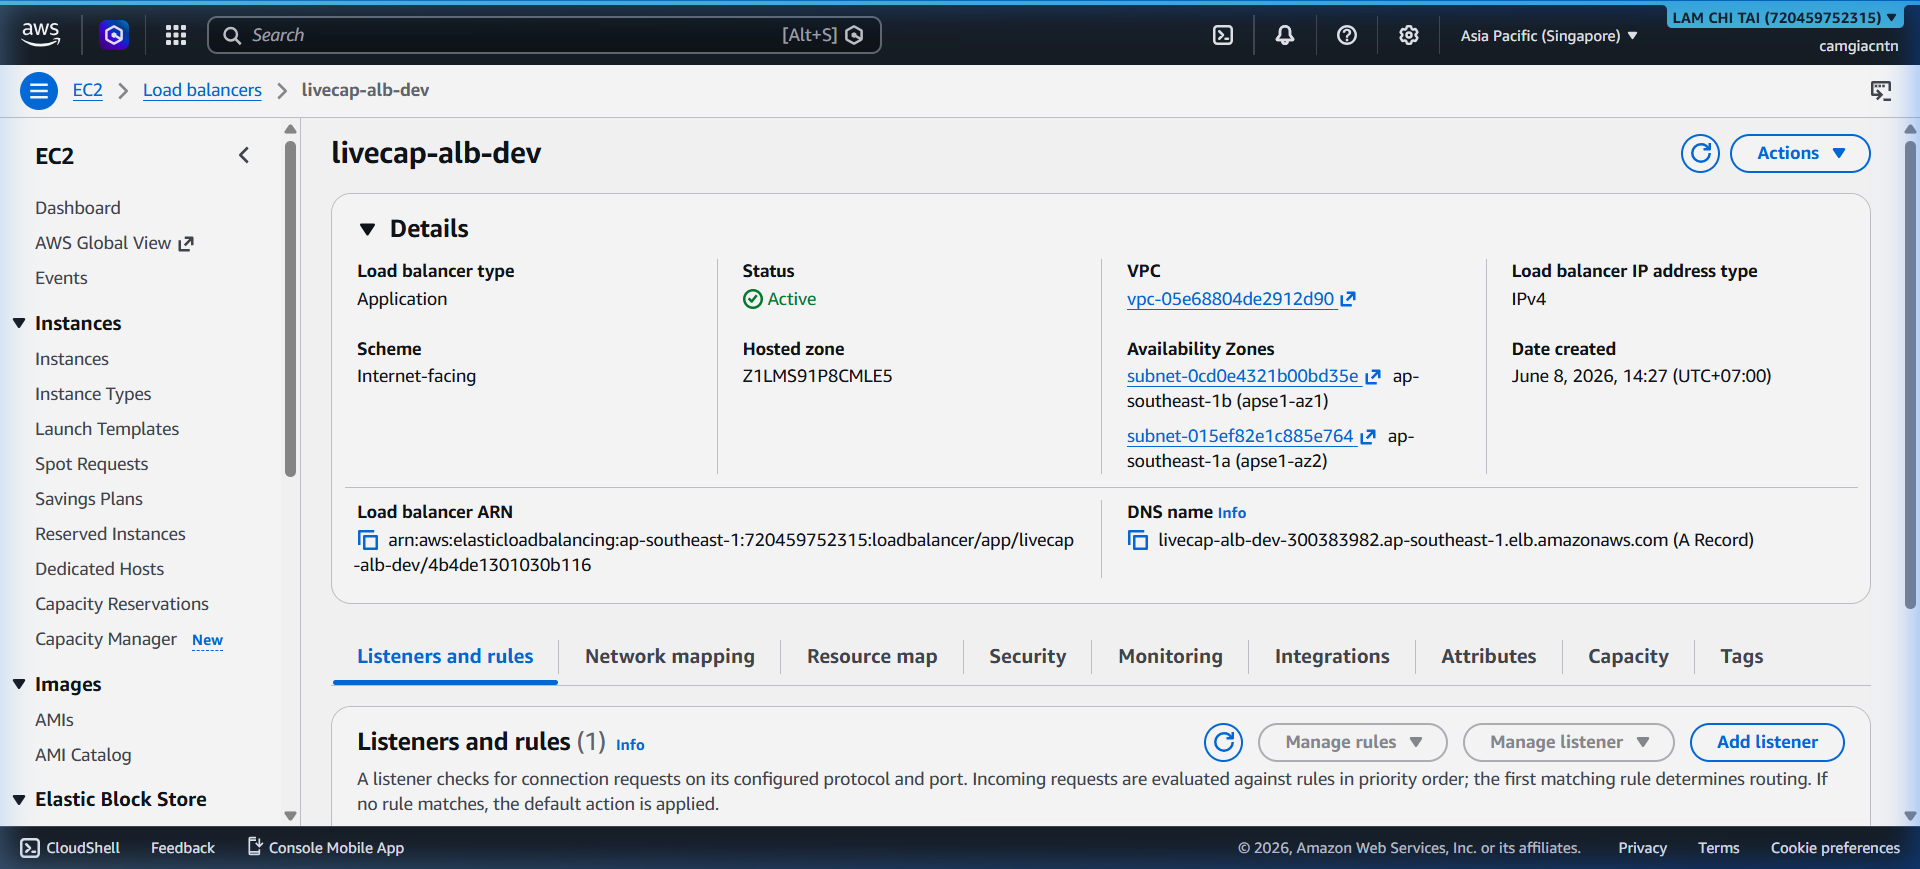This screenshot has height=869, width=1920.
Task: Switch to the Capacity tab
Action: 1628,656
